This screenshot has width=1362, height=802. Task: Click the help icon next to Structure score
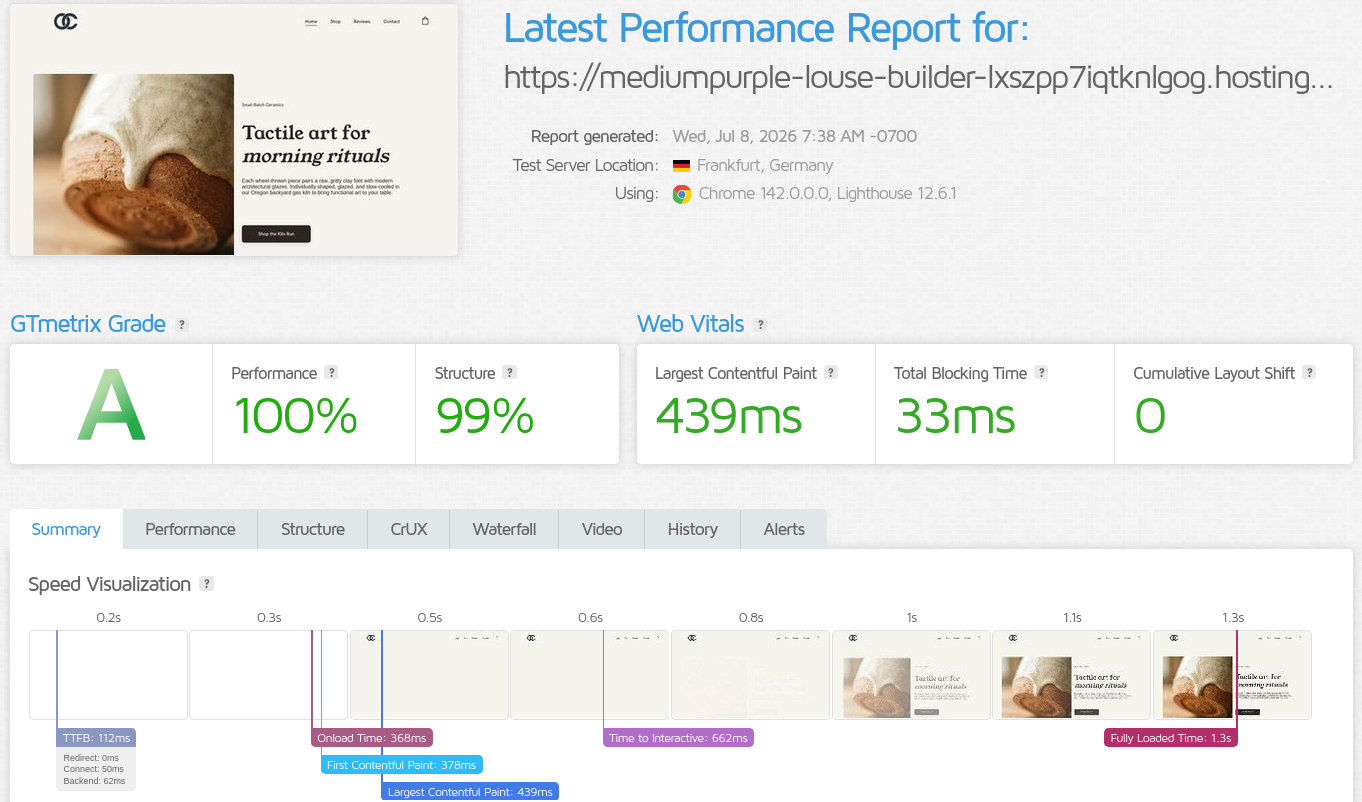point(509,372)
